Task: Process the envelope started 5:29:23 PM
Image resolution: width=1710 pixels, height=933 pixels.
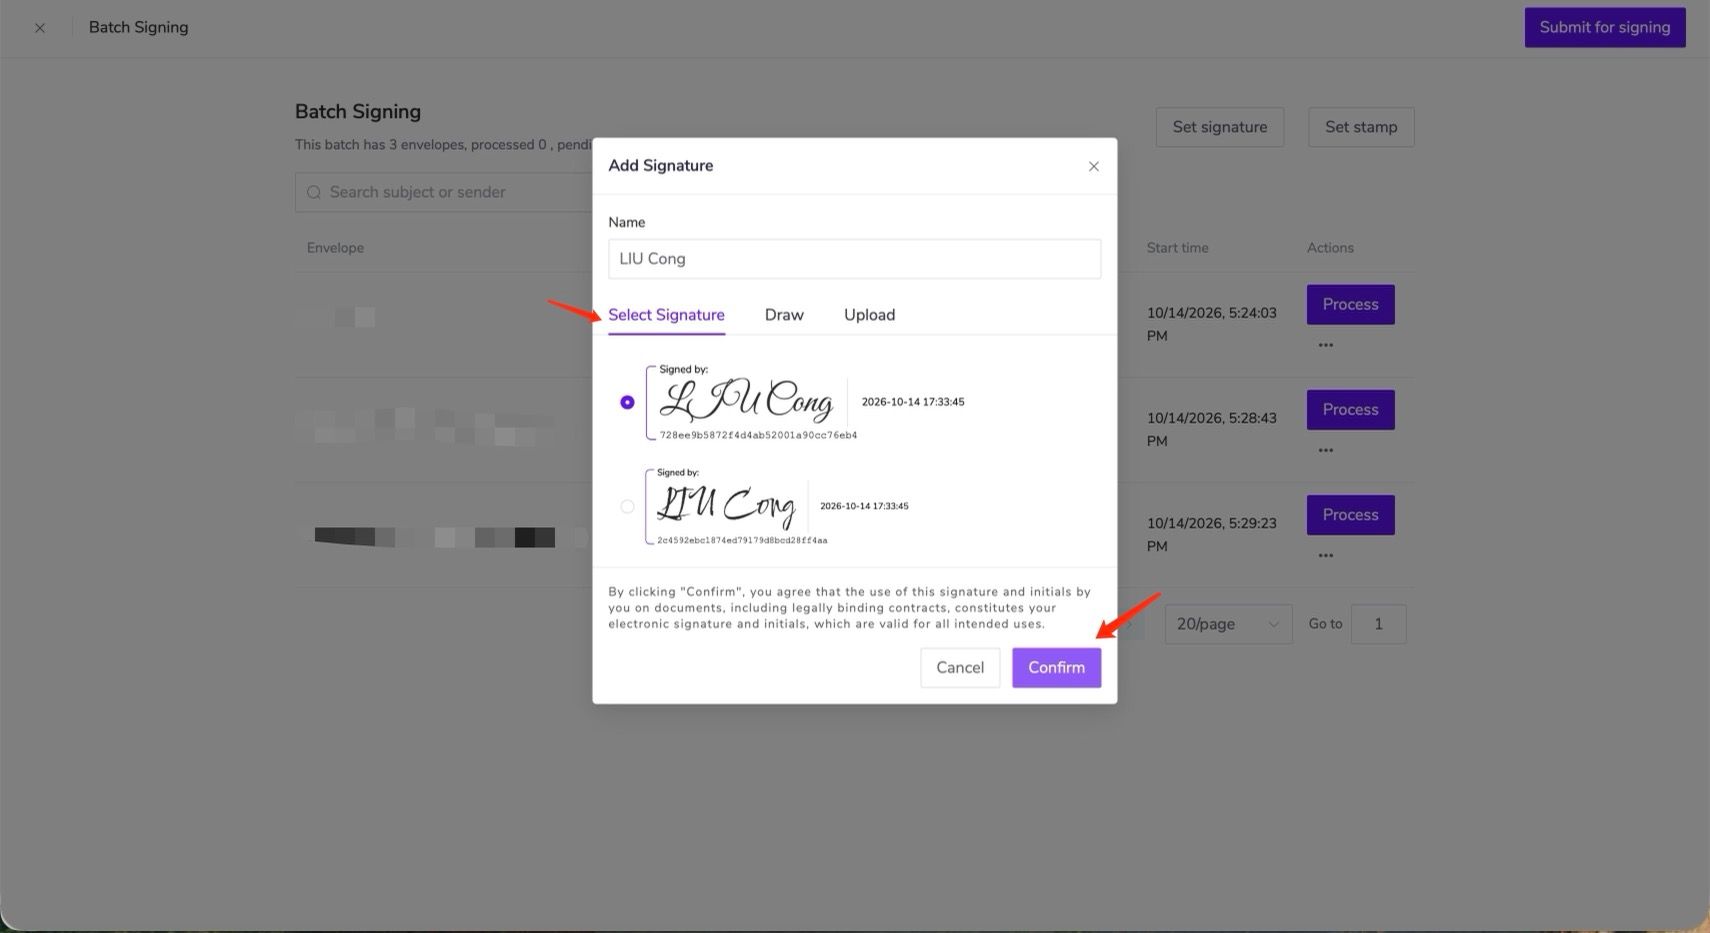Action: coord(1350,515)
